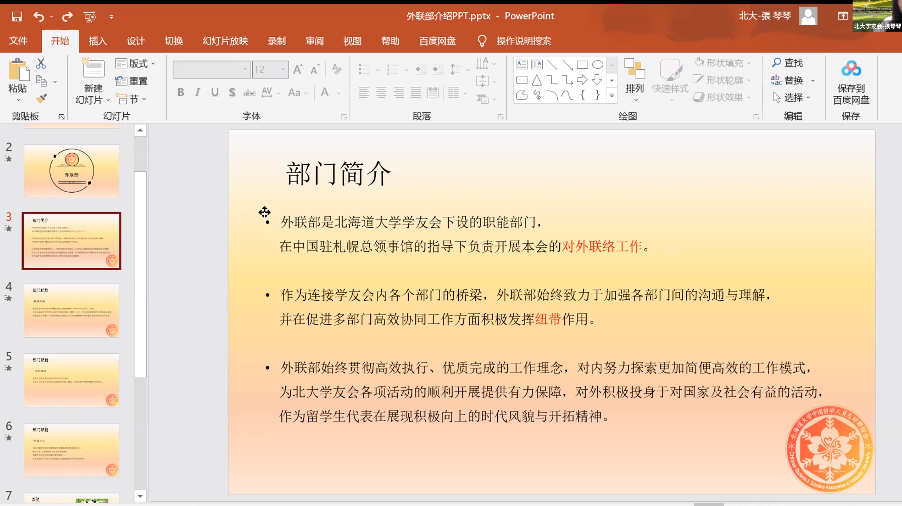This screenshot has width=902, height=506.
Task: Toggle text shadow S button
Action: tap(232, 92)
